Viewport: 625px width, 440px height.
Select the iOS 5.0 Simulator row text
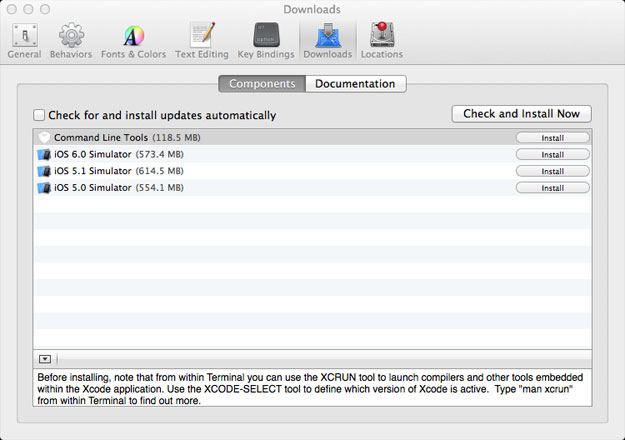pyautogui.click(x=119, y=188)
